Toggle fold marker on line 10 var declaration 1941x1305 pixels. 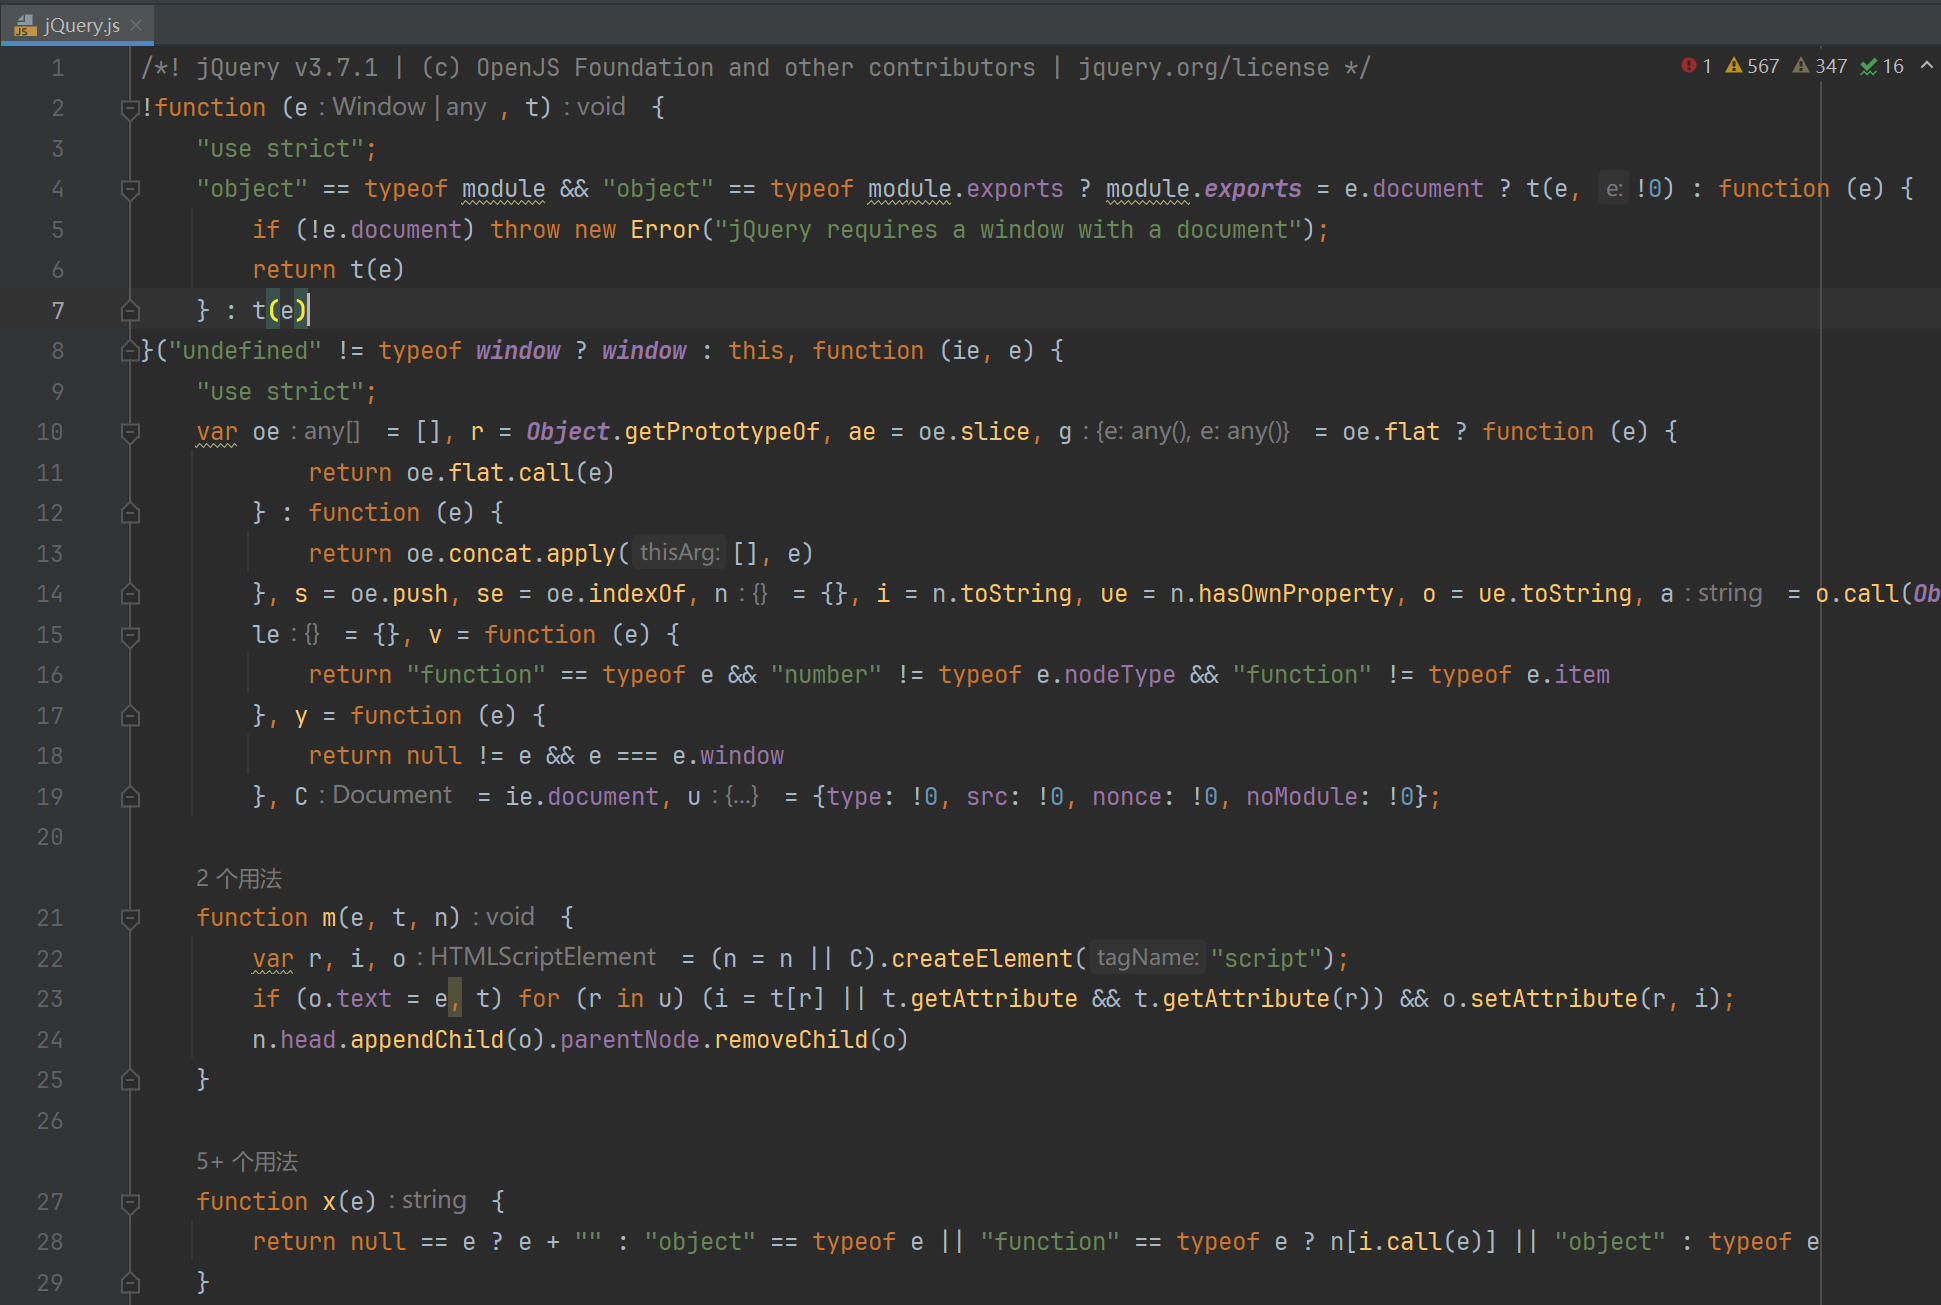(x=130, y=432)
